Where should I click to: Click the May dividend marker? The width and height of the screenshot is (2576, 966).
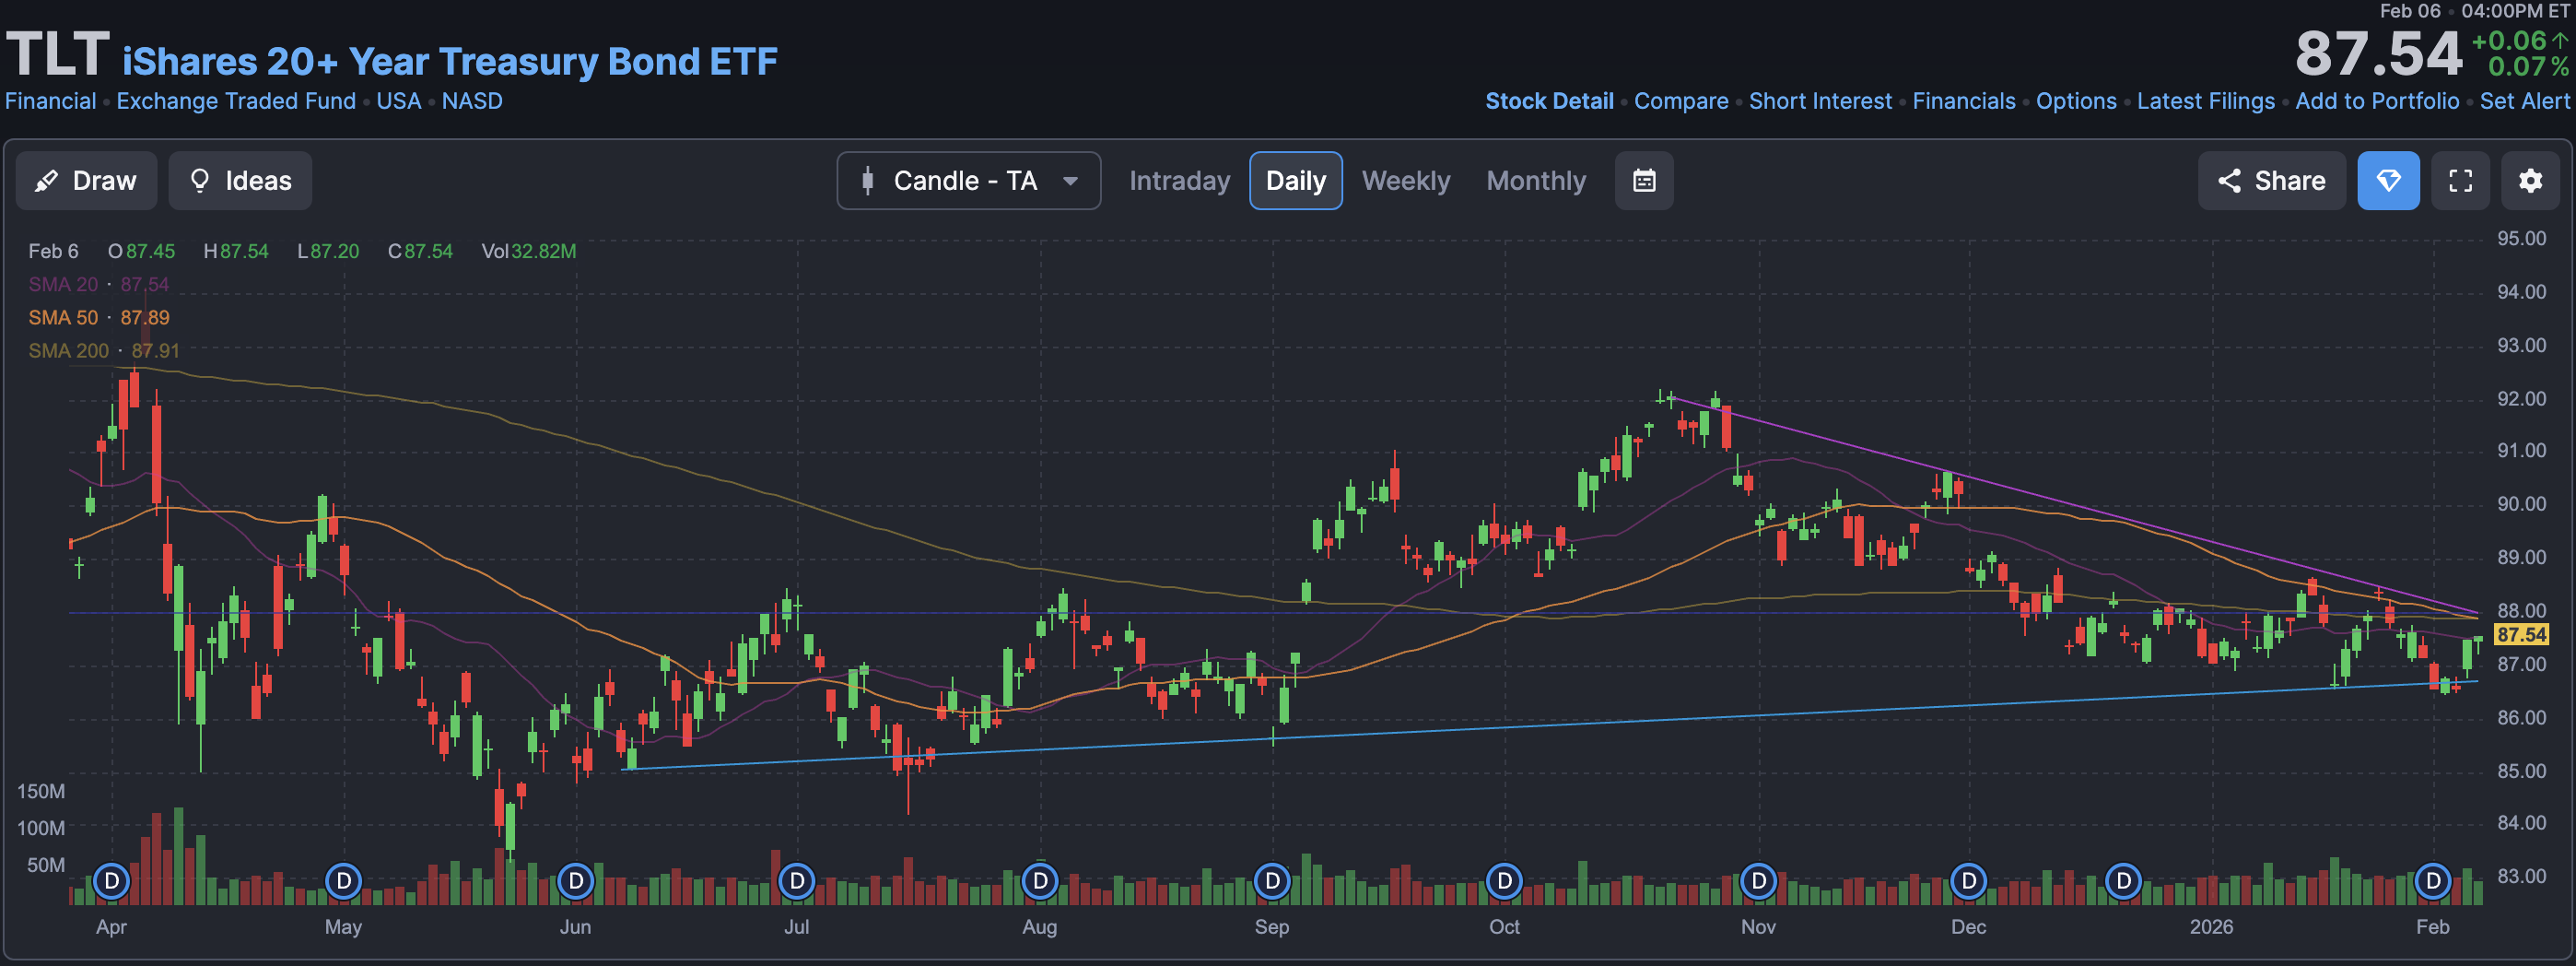[344, 881]
